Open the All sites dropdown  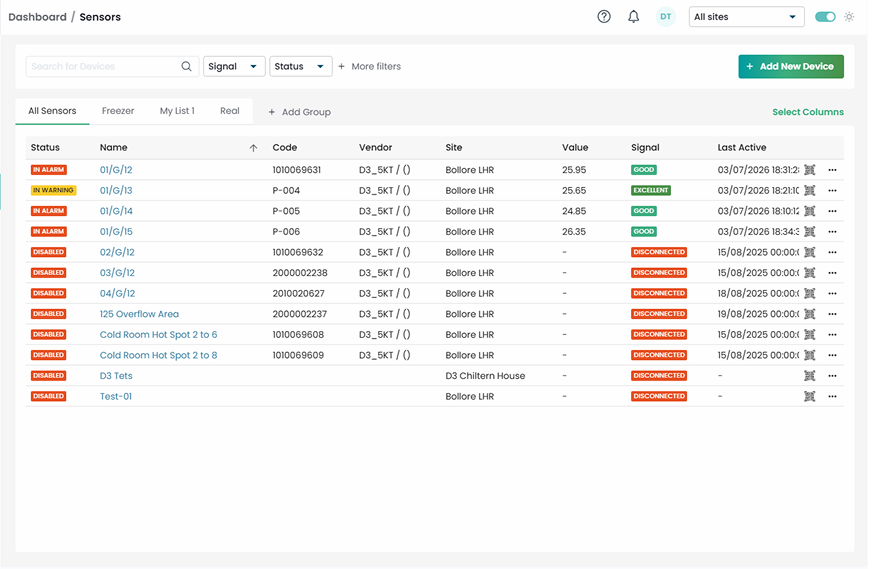pos(746,17)
